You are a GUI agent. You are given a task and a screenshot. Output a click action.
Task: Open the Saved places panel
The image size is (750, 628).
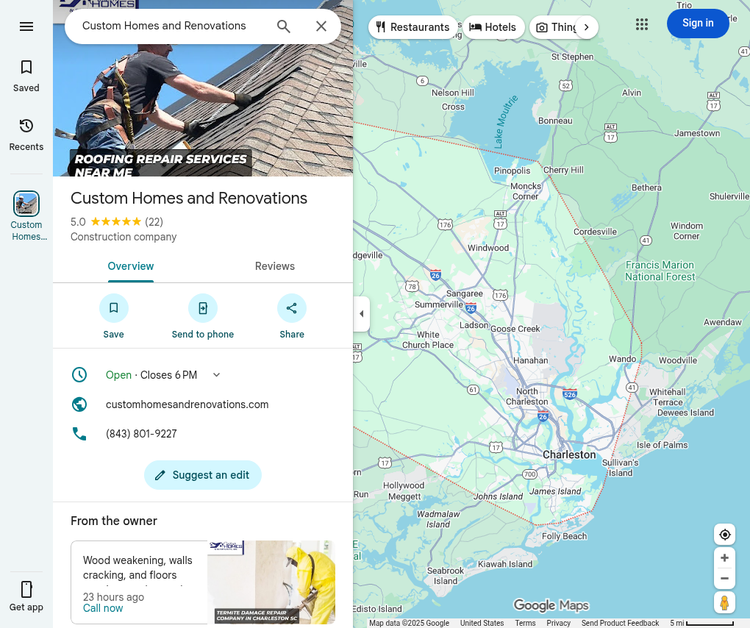point(26,76)
